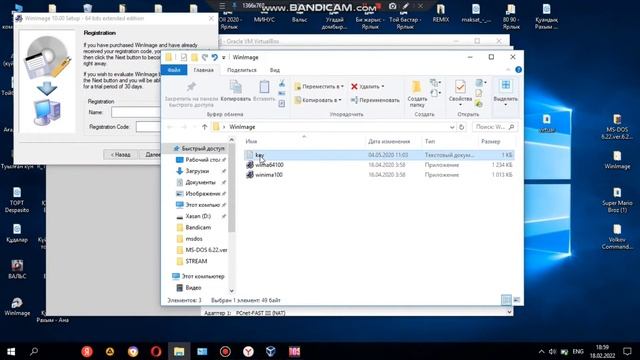Click the back arrow in Explorer

tap(170, 127)
